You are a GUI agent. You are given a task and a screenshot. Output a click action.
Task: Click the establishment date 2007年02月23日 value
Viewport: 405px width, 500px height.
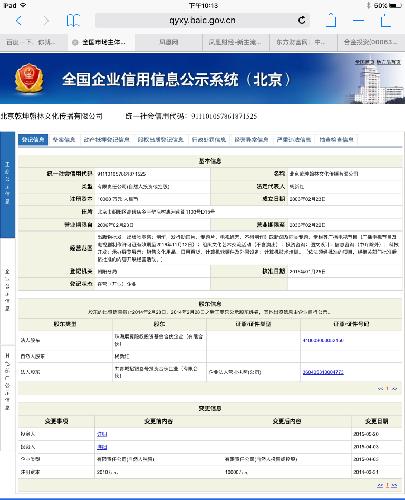307,199
